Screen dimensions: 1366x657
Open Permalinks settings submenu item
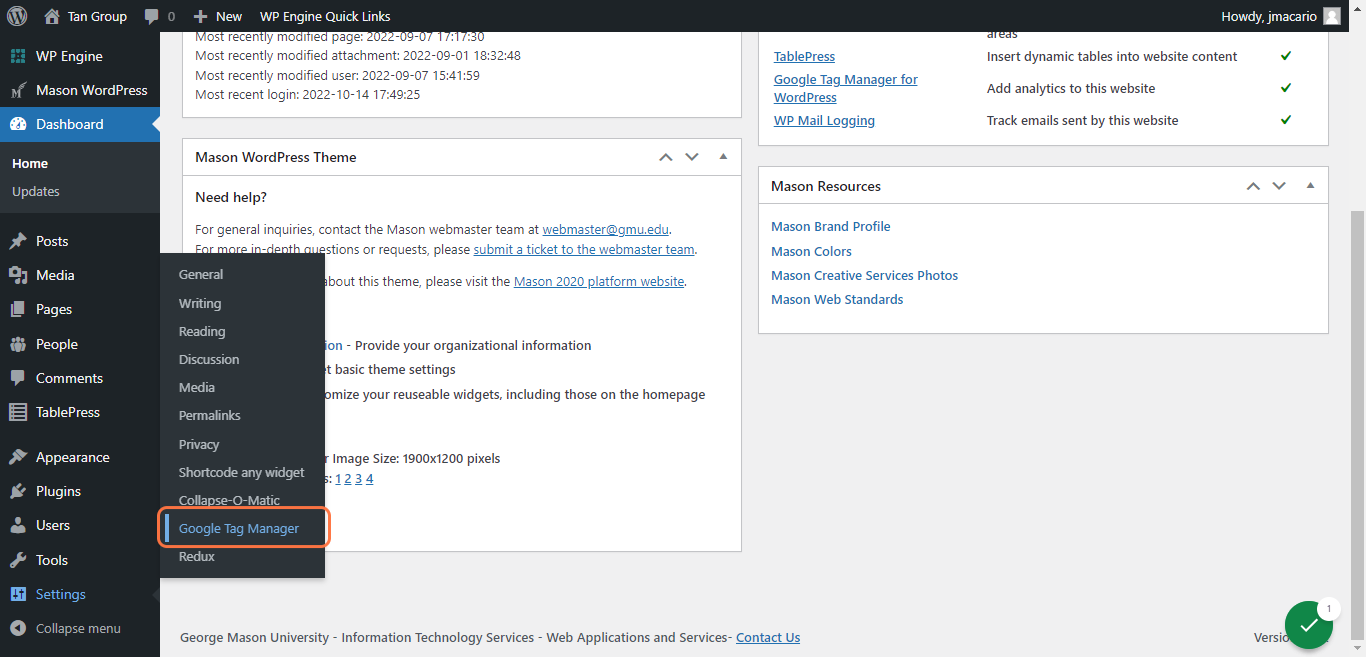point(210,415)
